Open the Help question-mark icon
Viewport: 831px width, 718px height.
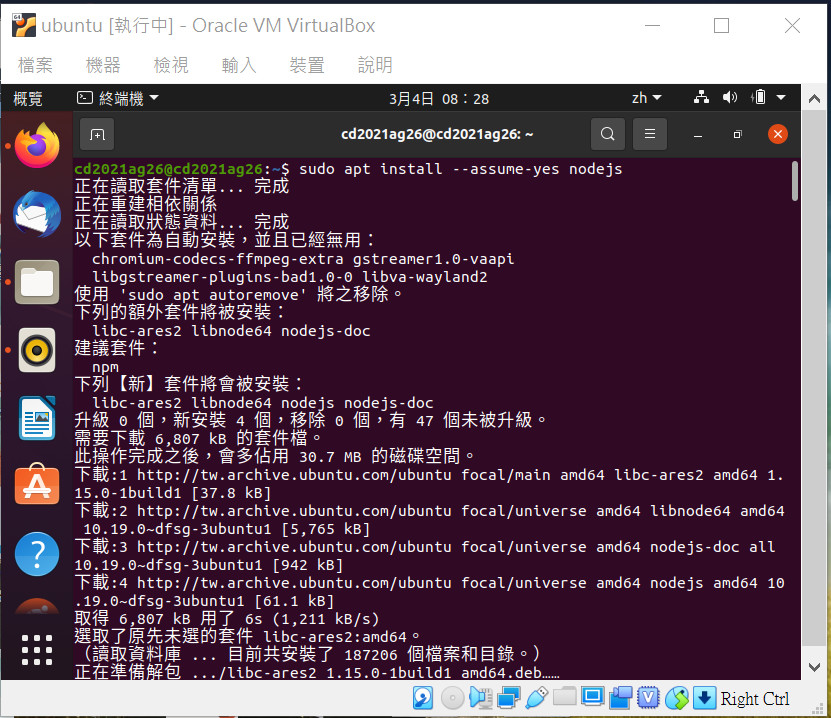coord(37,554)
